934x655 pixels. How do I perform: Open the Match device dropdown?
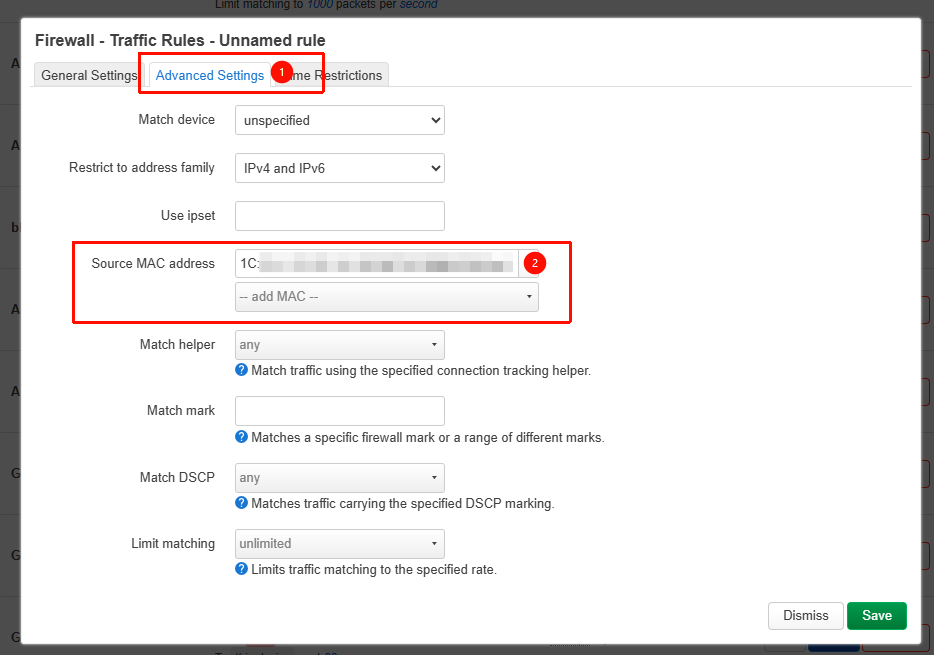tap(339, 120)
